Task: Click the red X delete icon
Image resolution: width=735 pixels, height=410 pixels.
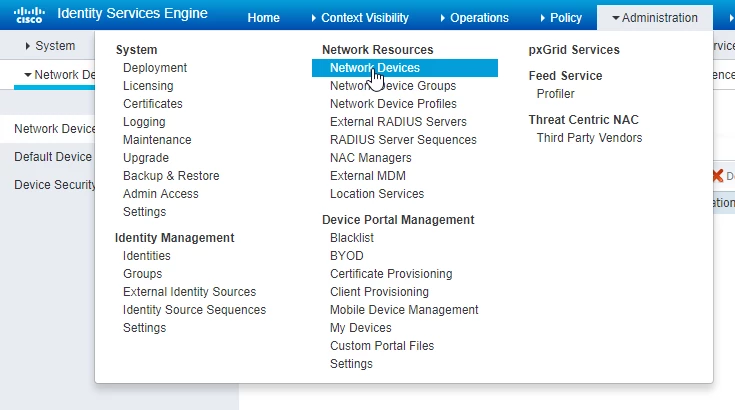Action: (x=717, y=176)
